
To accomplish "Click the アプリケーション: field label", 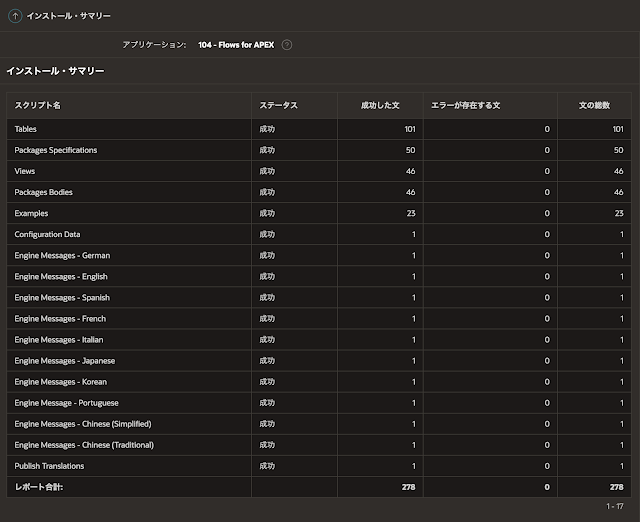I will [x=154, y=45].
